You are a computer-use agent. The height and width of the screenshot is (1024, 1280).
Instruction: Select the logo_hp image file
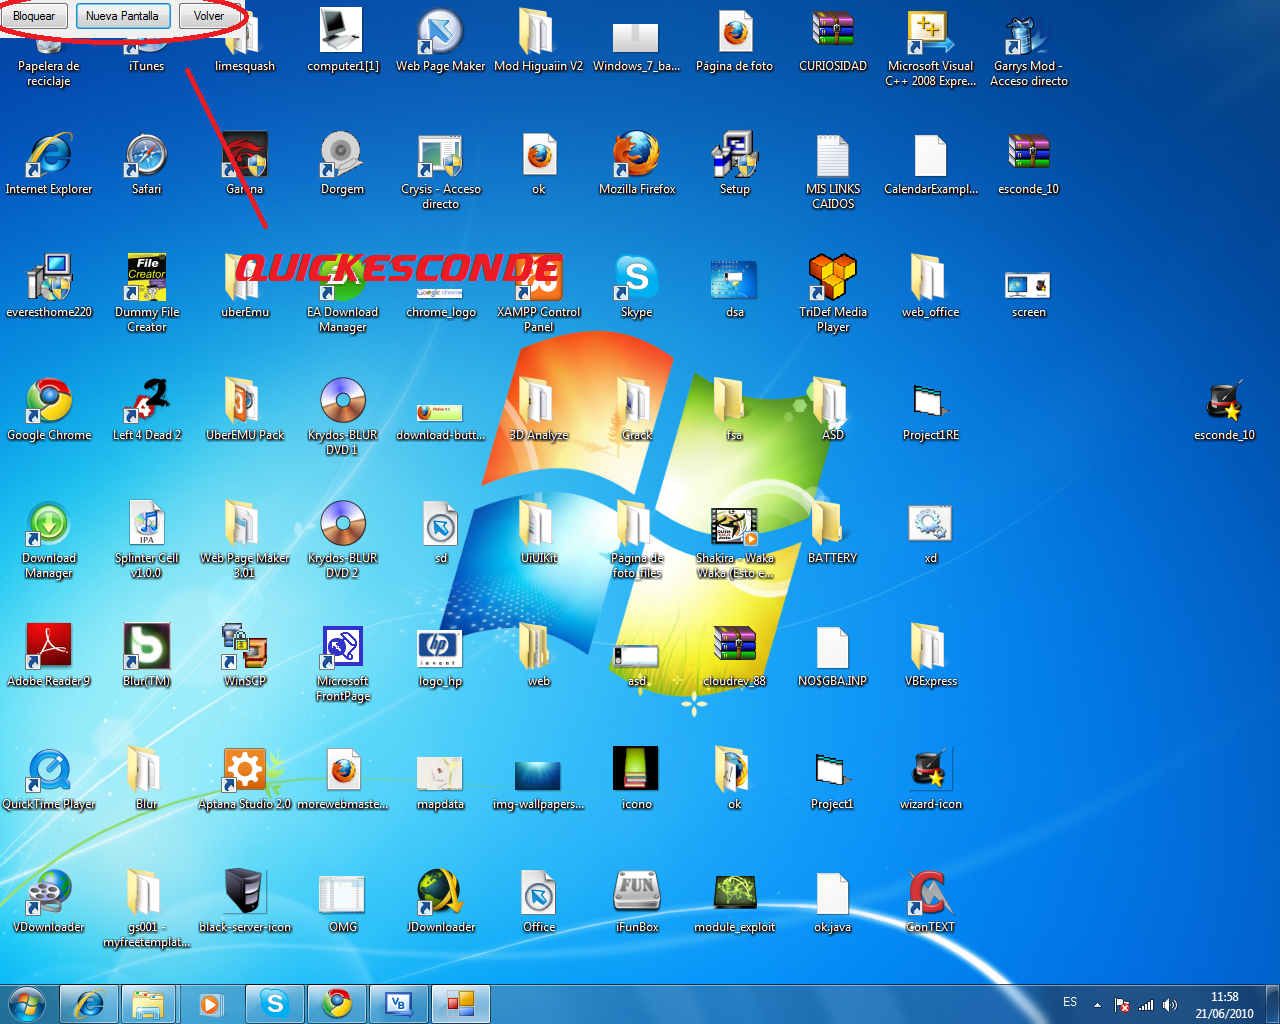coord(441,657)
